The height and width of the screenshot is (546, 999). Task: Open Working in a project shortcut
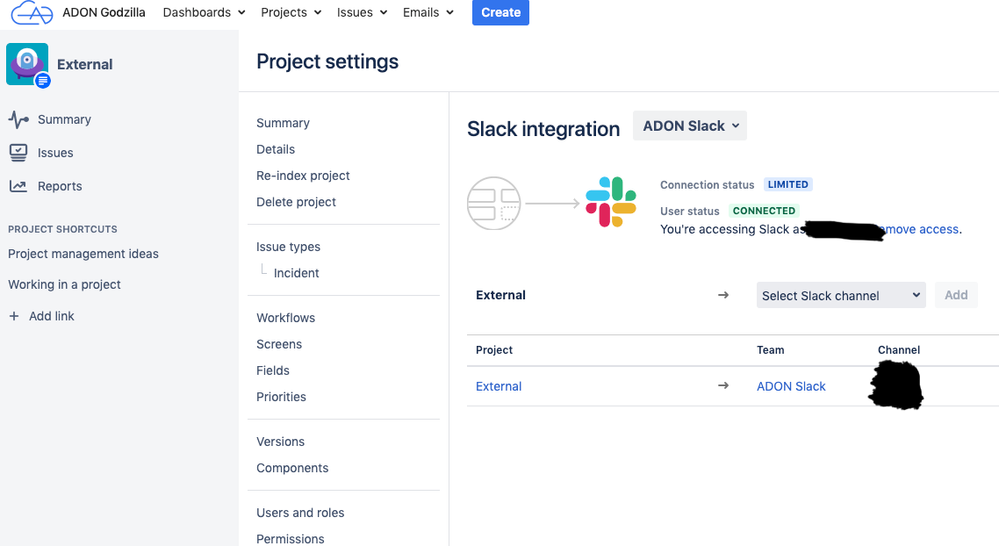coord(64,284)
